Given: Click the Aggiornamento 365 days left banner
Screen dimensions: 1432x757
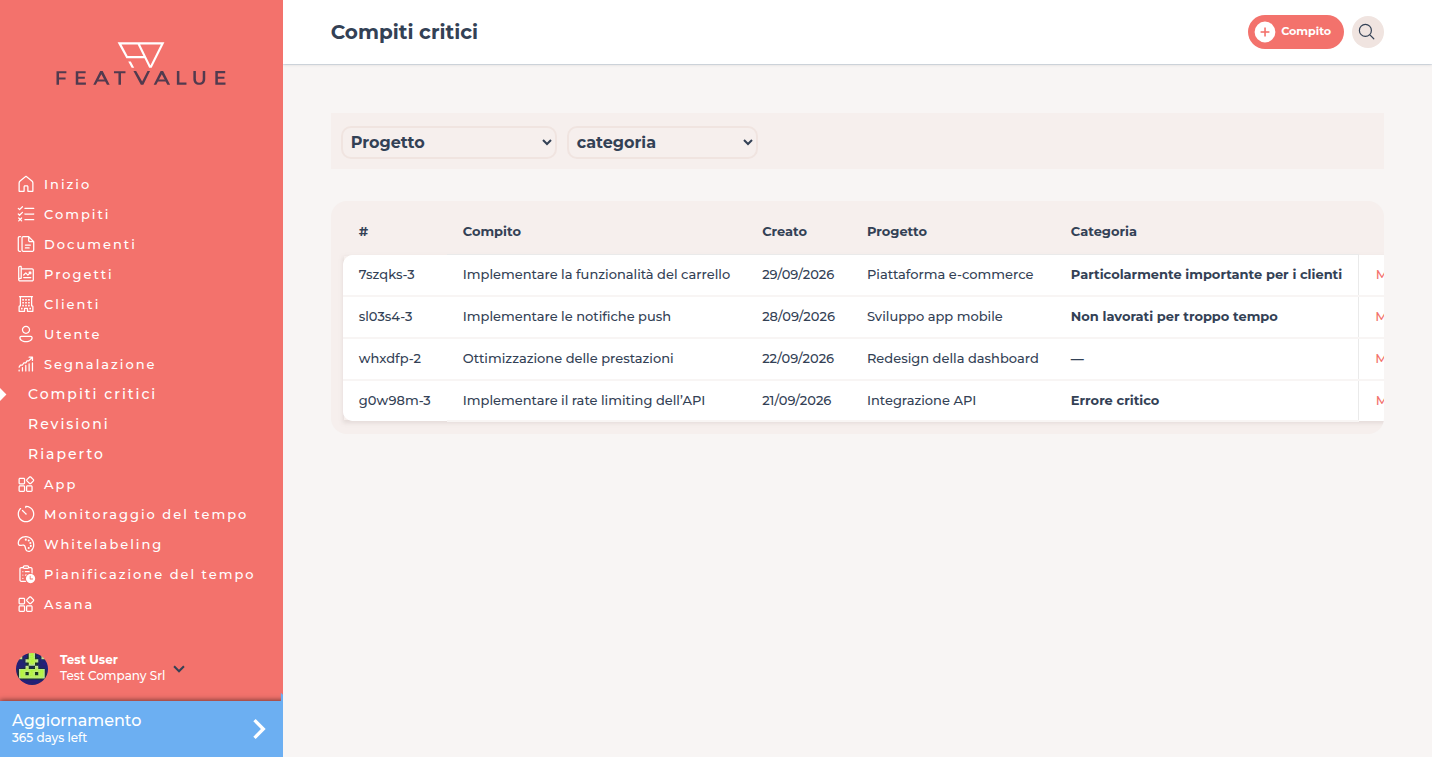Looking at the screenshot, I should (x=141, y=728).
